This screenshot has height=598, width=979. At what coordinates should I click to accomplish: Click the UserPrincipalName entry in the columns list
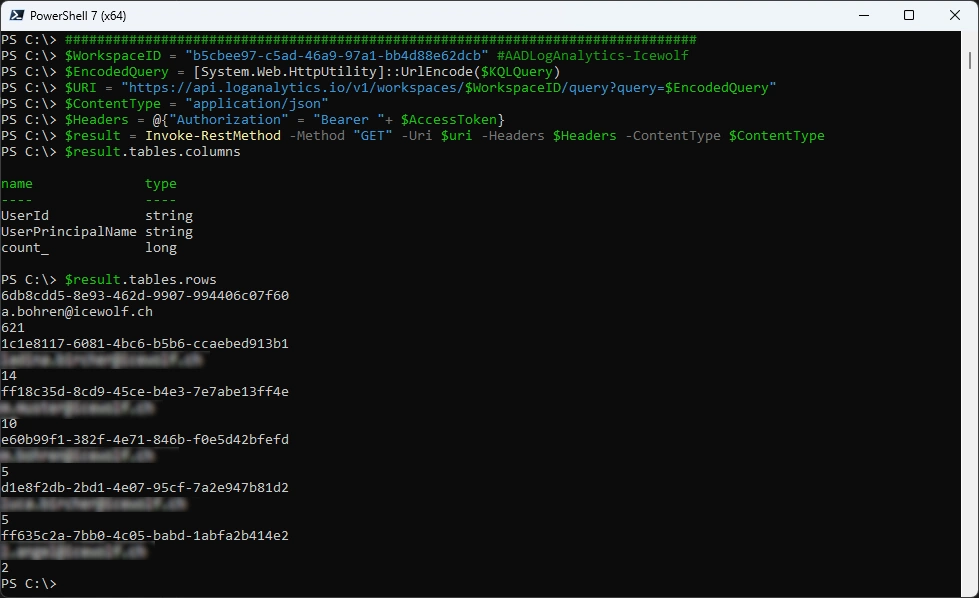[68, 232]
